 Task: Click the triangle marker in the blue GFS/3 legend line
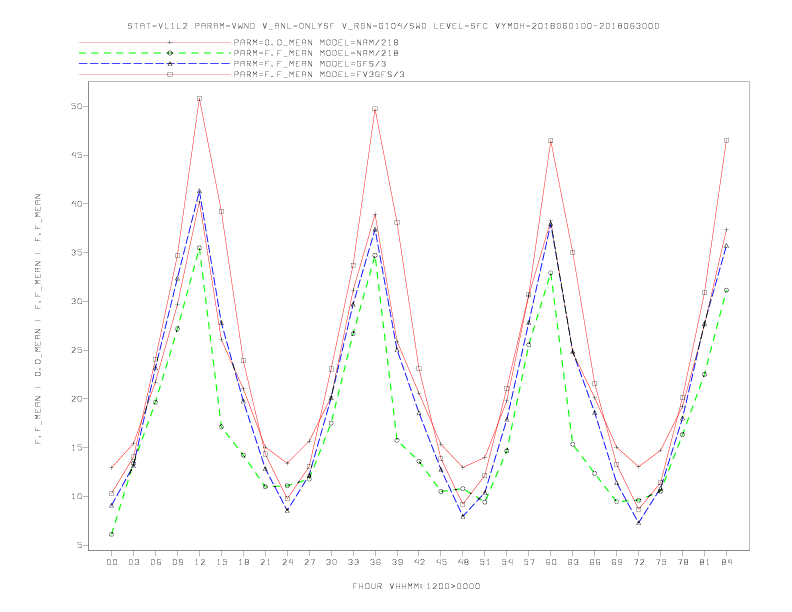pos(170,64)
